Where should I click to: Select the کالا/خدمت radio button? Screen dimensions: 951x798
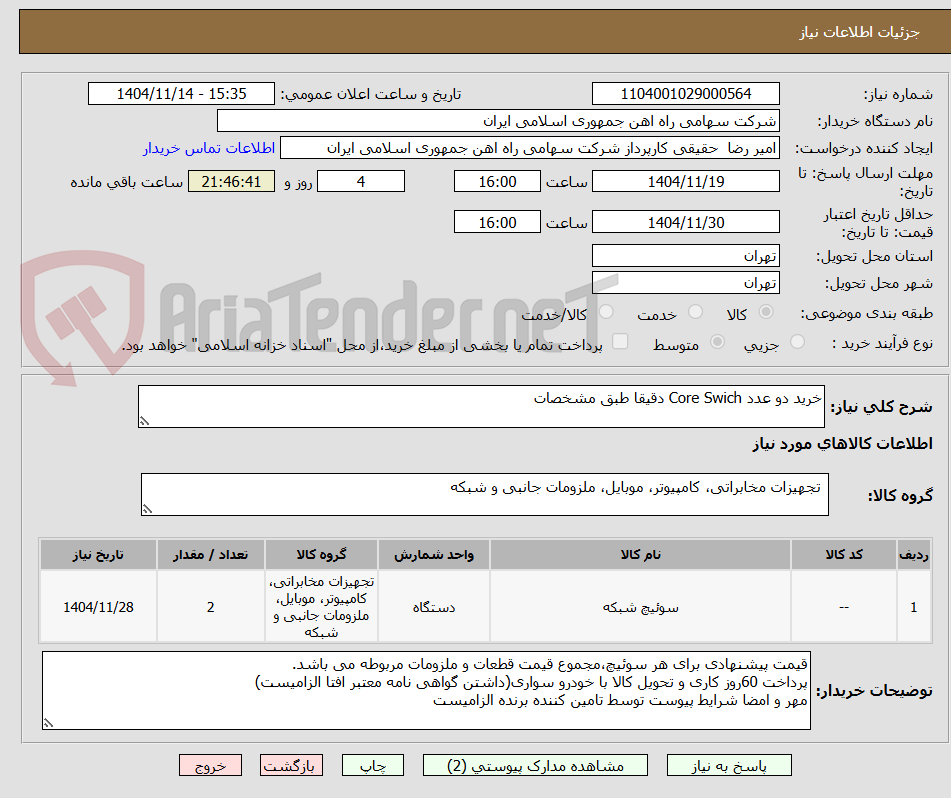(606, 312)
